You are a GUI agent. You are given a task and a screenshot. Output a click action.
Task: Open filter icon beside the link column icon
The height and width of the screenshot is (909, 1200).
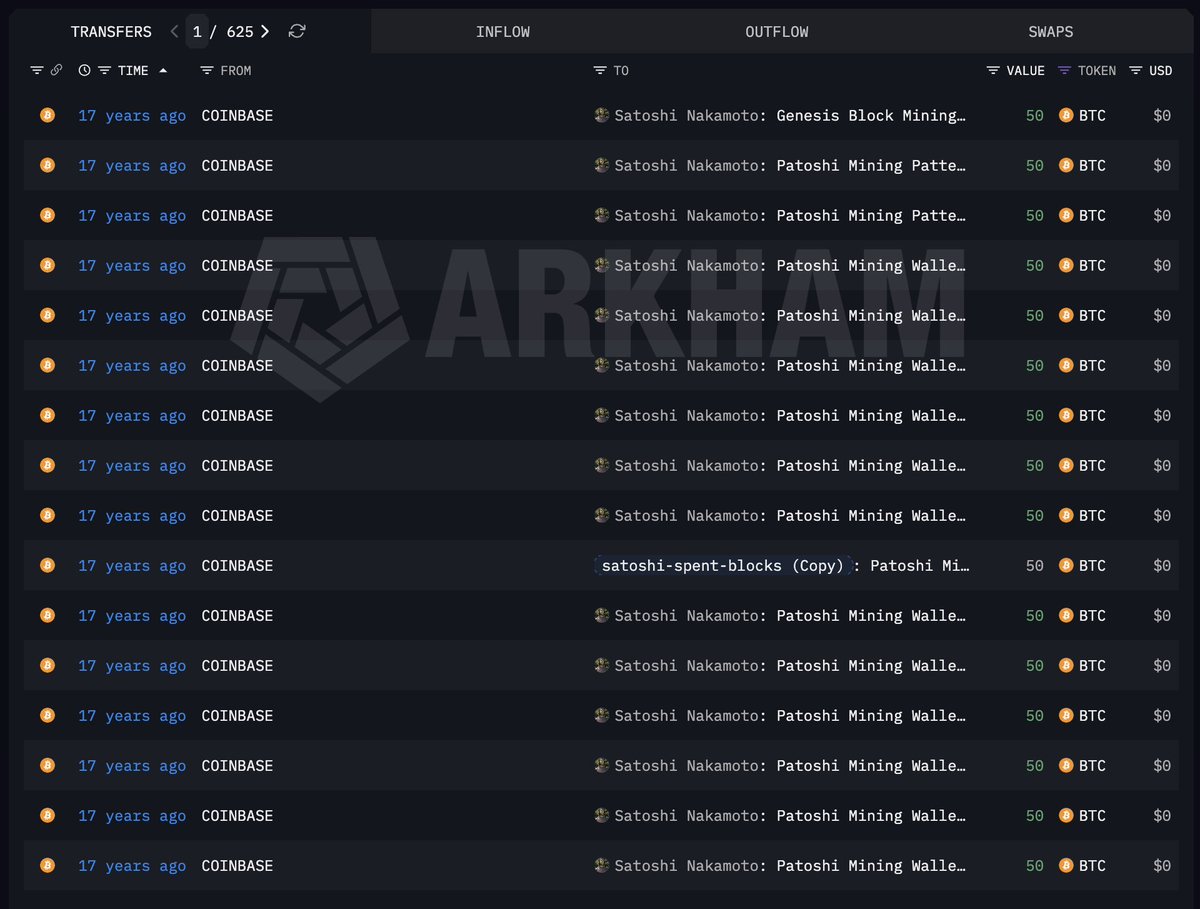tap(37, 70)
